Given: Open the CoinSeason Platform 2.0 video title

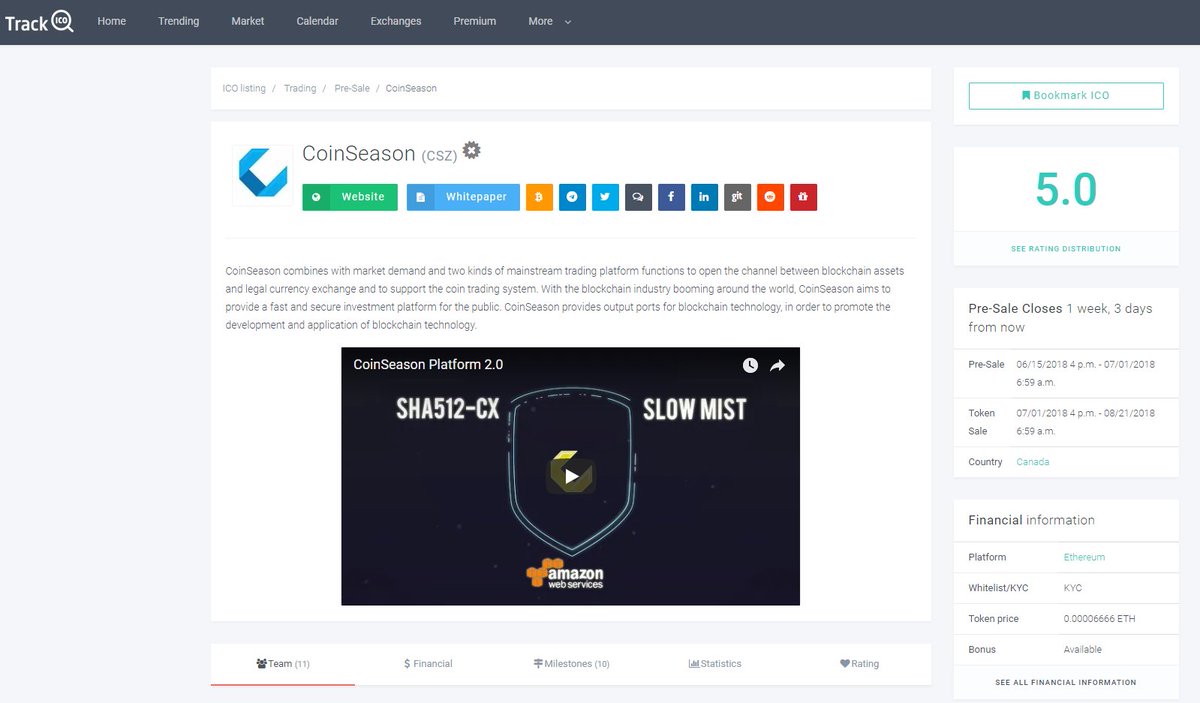Looking at the screenshot, I should coord(428,364).
